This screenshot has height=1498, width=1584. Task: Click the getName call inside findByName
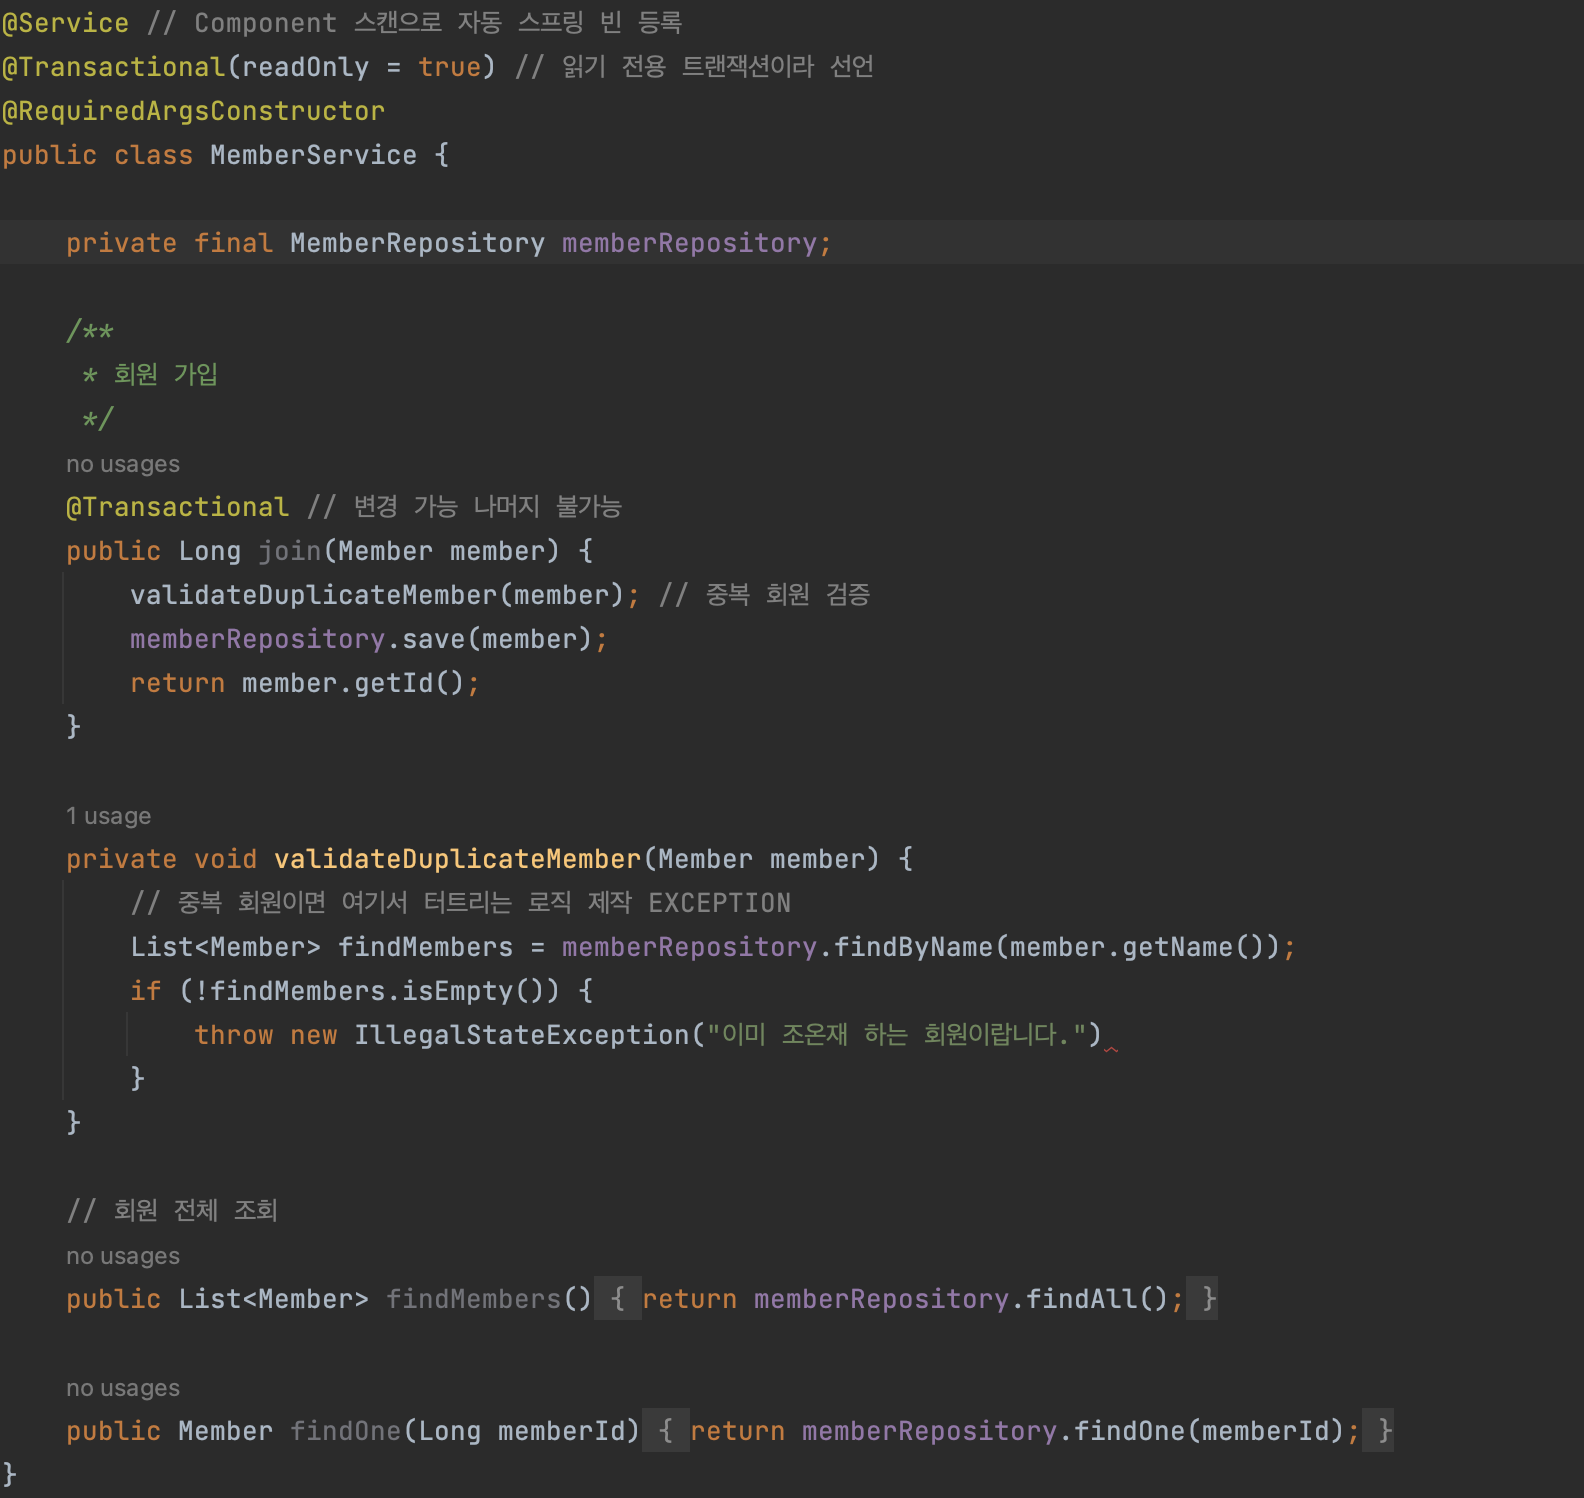tap(1177, 947)
